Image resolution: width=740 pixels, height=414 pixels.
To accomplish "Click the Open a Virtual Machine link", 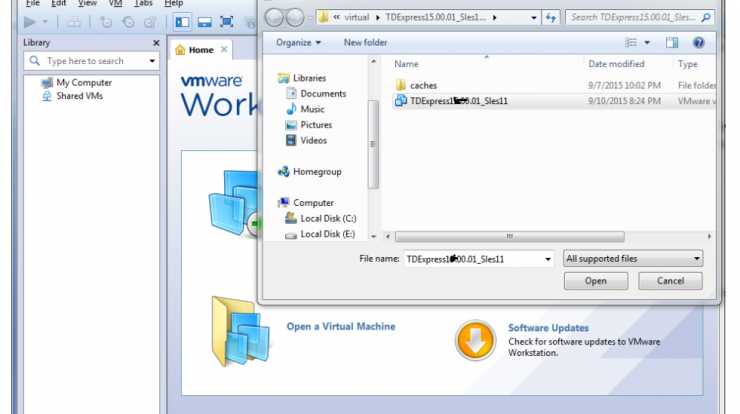I will click(x=341, y=327).
